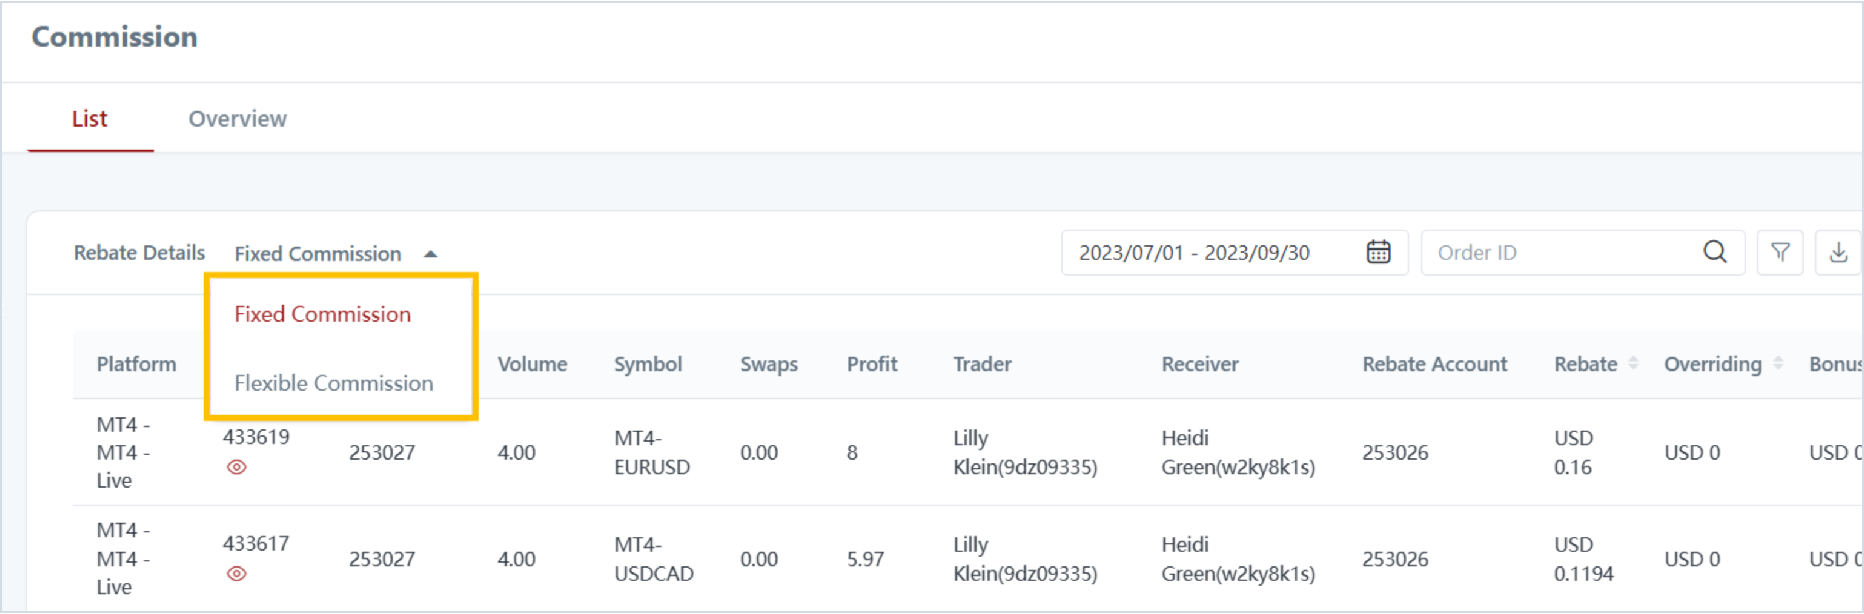
Task: Select Fixed Commission option in list
Action: 322,314
